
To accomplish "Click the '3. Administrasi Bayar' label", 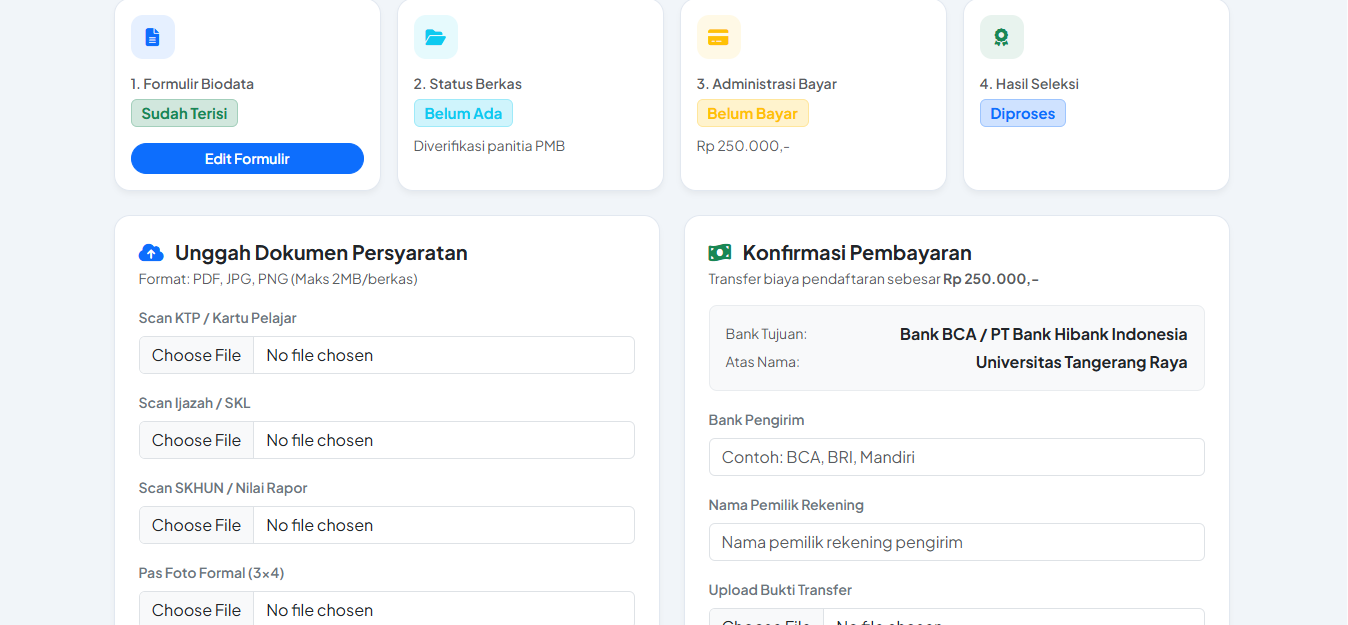I will pyautogui.click(x=767, y=84).
